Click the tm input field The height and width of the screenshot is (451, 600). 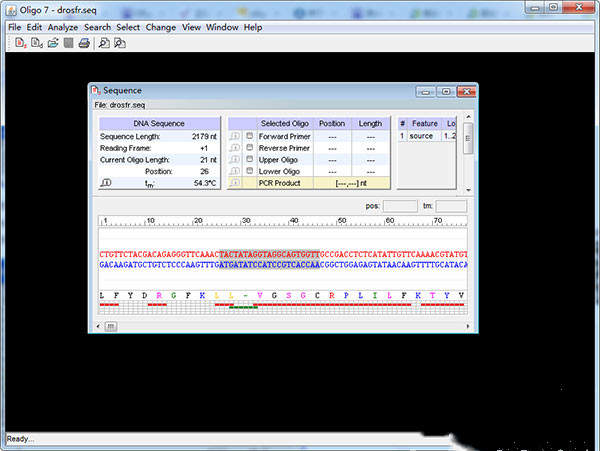point(450,206)
